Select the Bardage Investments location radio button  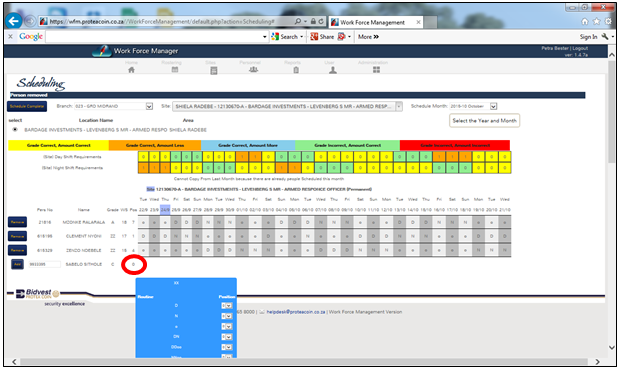(x=15, y=129)
